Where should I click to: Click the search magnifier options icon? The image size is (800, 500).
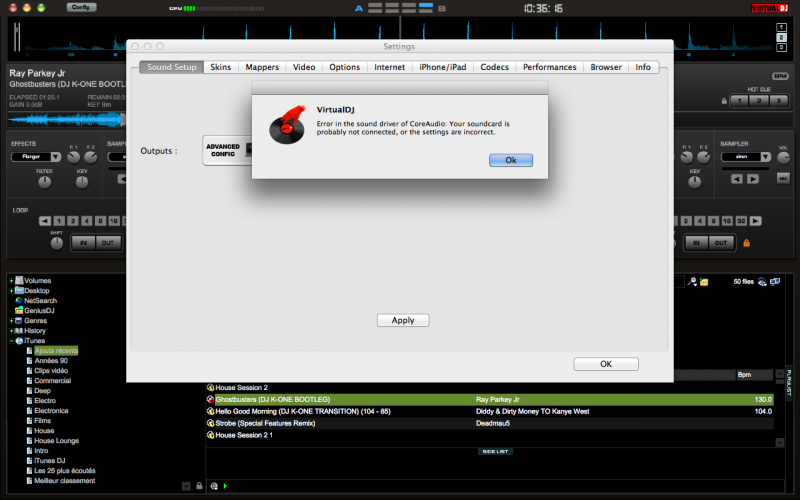[692, 282]
